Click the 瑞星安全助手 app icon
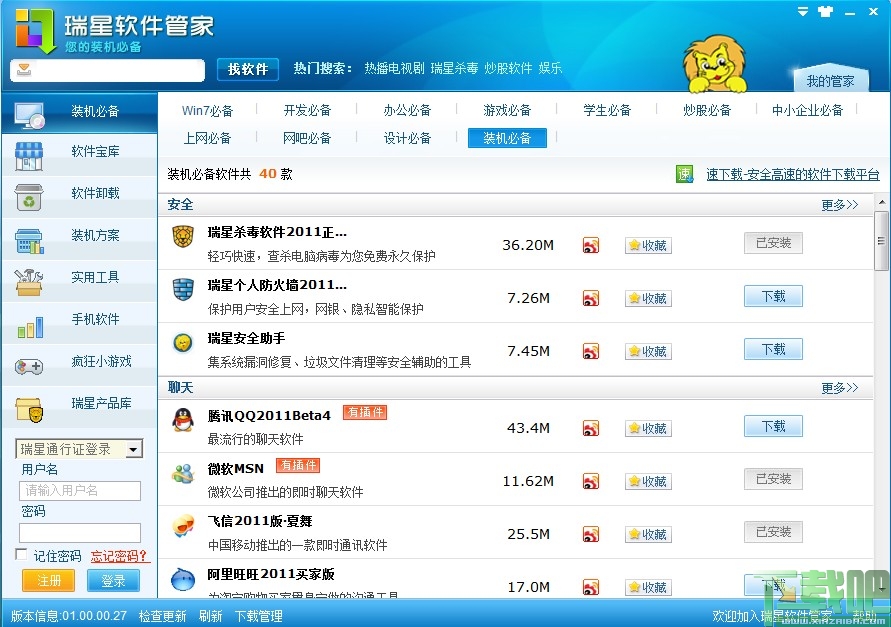The width and height of the screenshot is (891, 627). click(x=183, y=342)
